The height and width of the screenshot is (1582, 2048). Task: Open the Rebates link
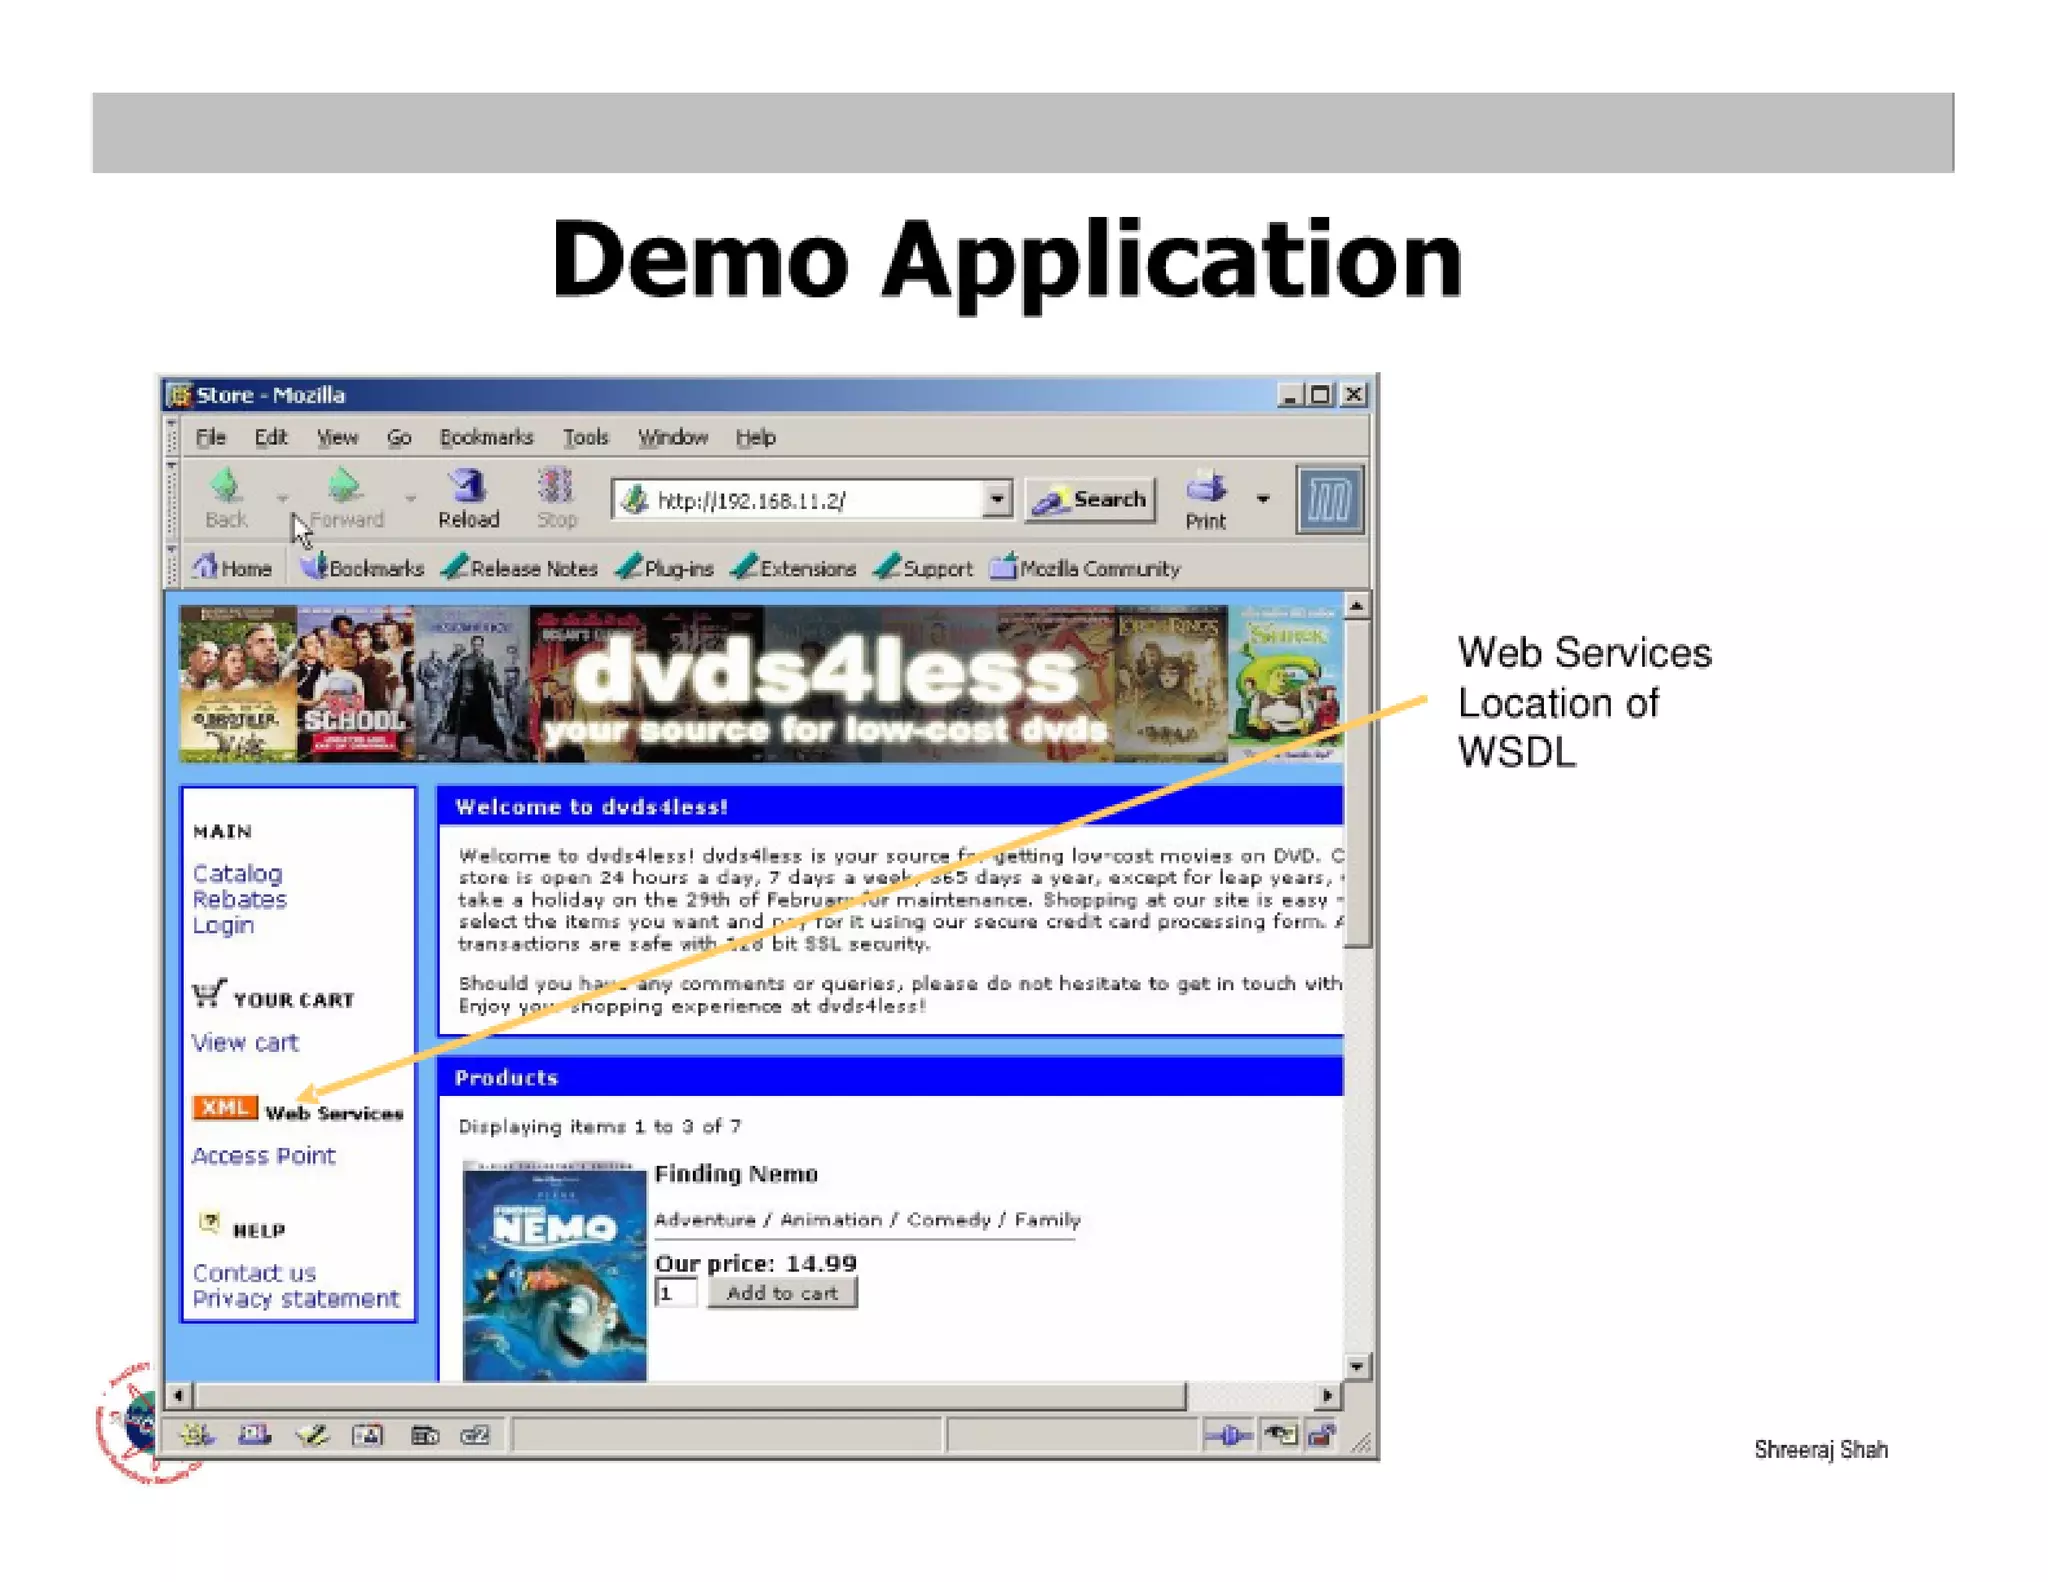239,899
